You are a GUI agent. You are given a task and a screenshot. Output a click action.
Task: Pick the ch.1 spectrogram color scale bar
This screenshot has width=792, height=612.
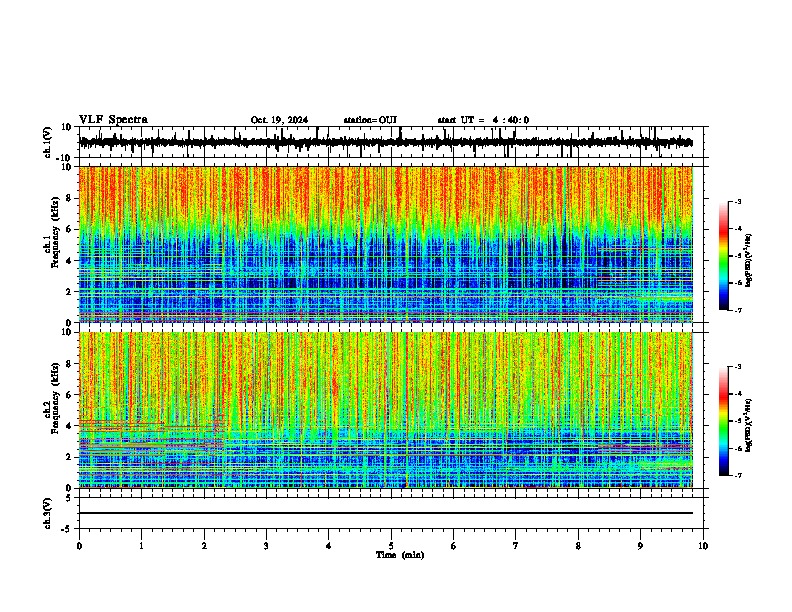(x=724, y=256)
